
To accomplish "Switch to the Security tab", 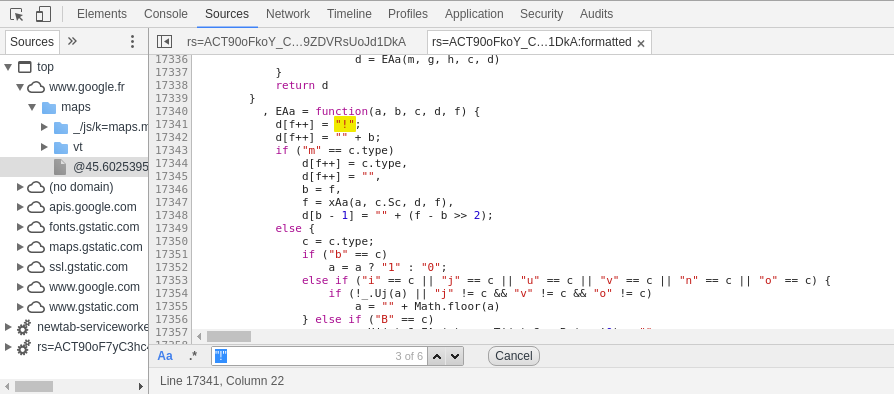I will pos(541,14).
